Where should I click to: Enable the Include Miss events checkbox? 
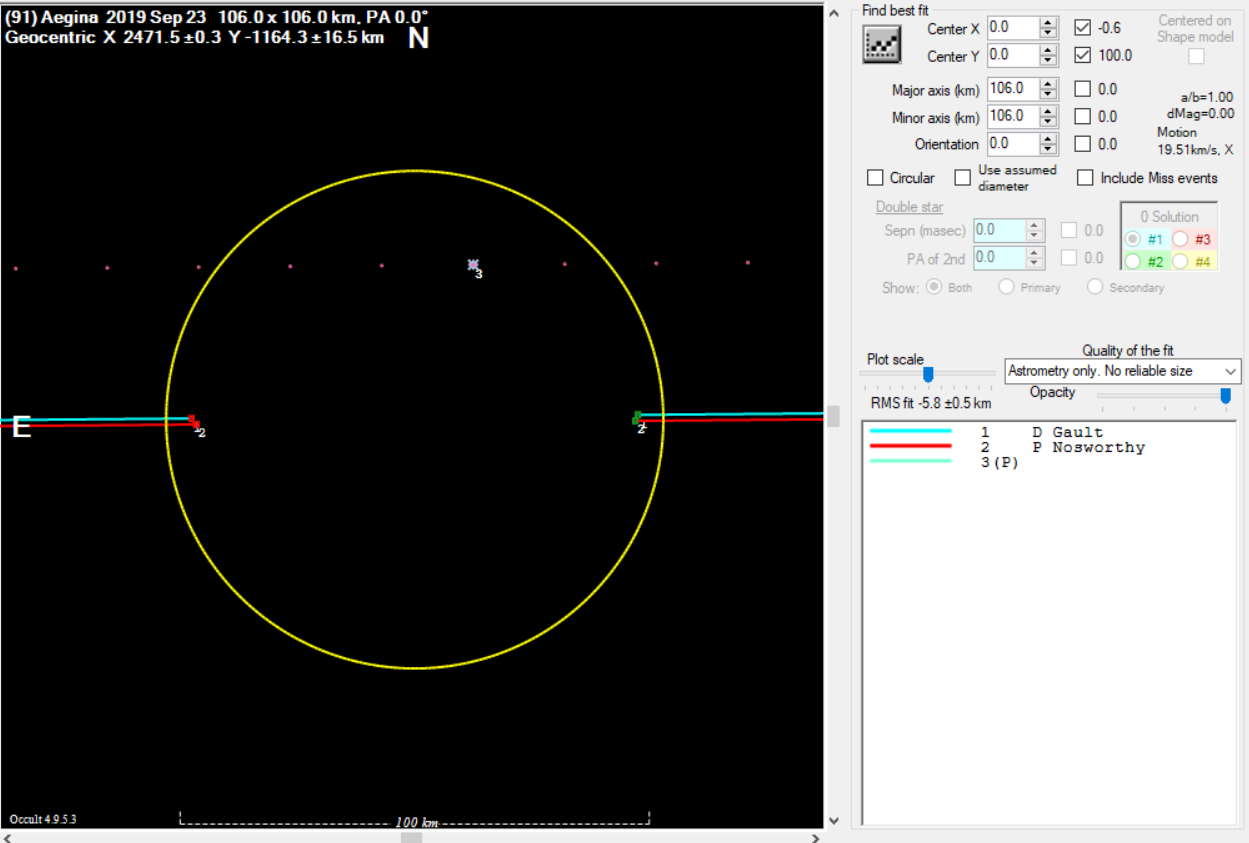click(1085, 178)
